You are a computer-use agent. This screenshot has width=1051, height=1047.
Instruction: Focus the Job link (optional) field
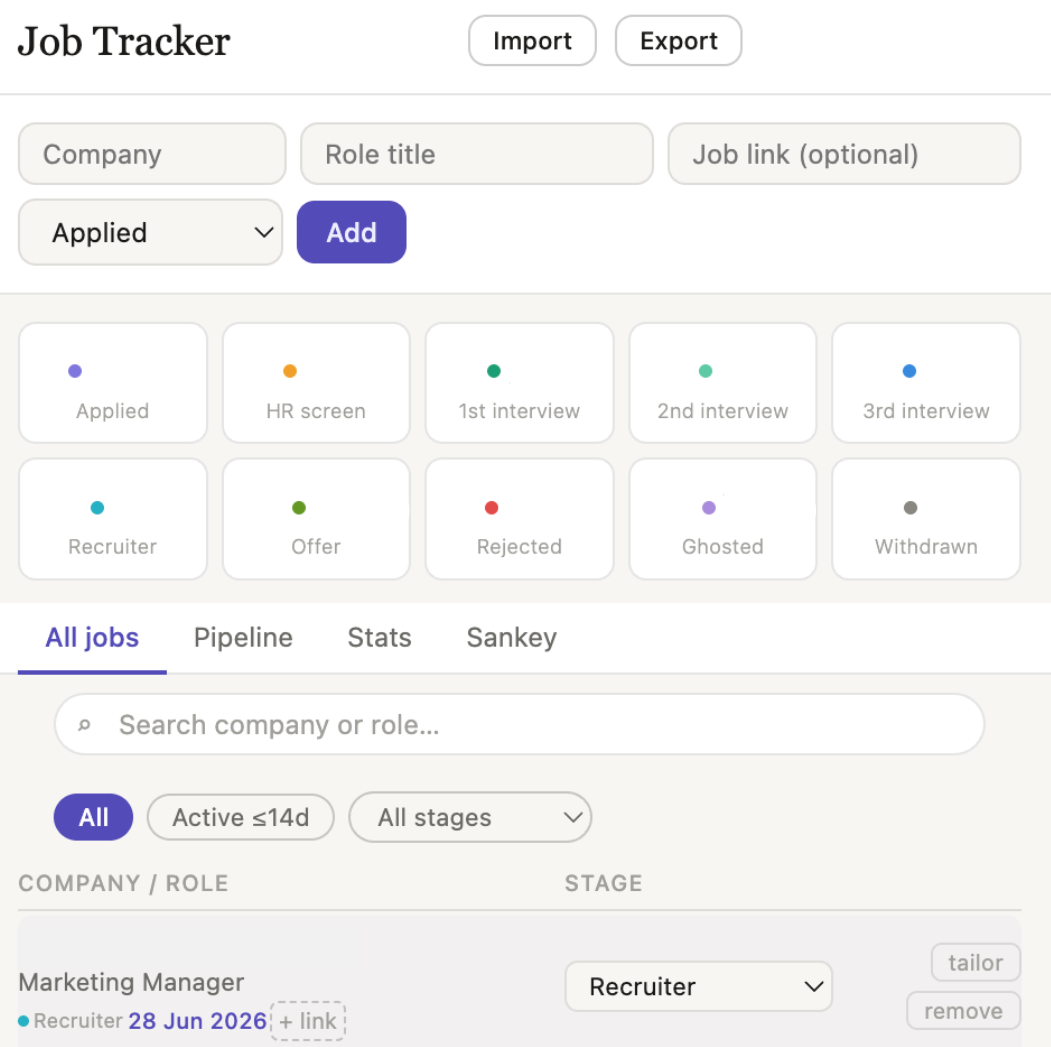844,154
